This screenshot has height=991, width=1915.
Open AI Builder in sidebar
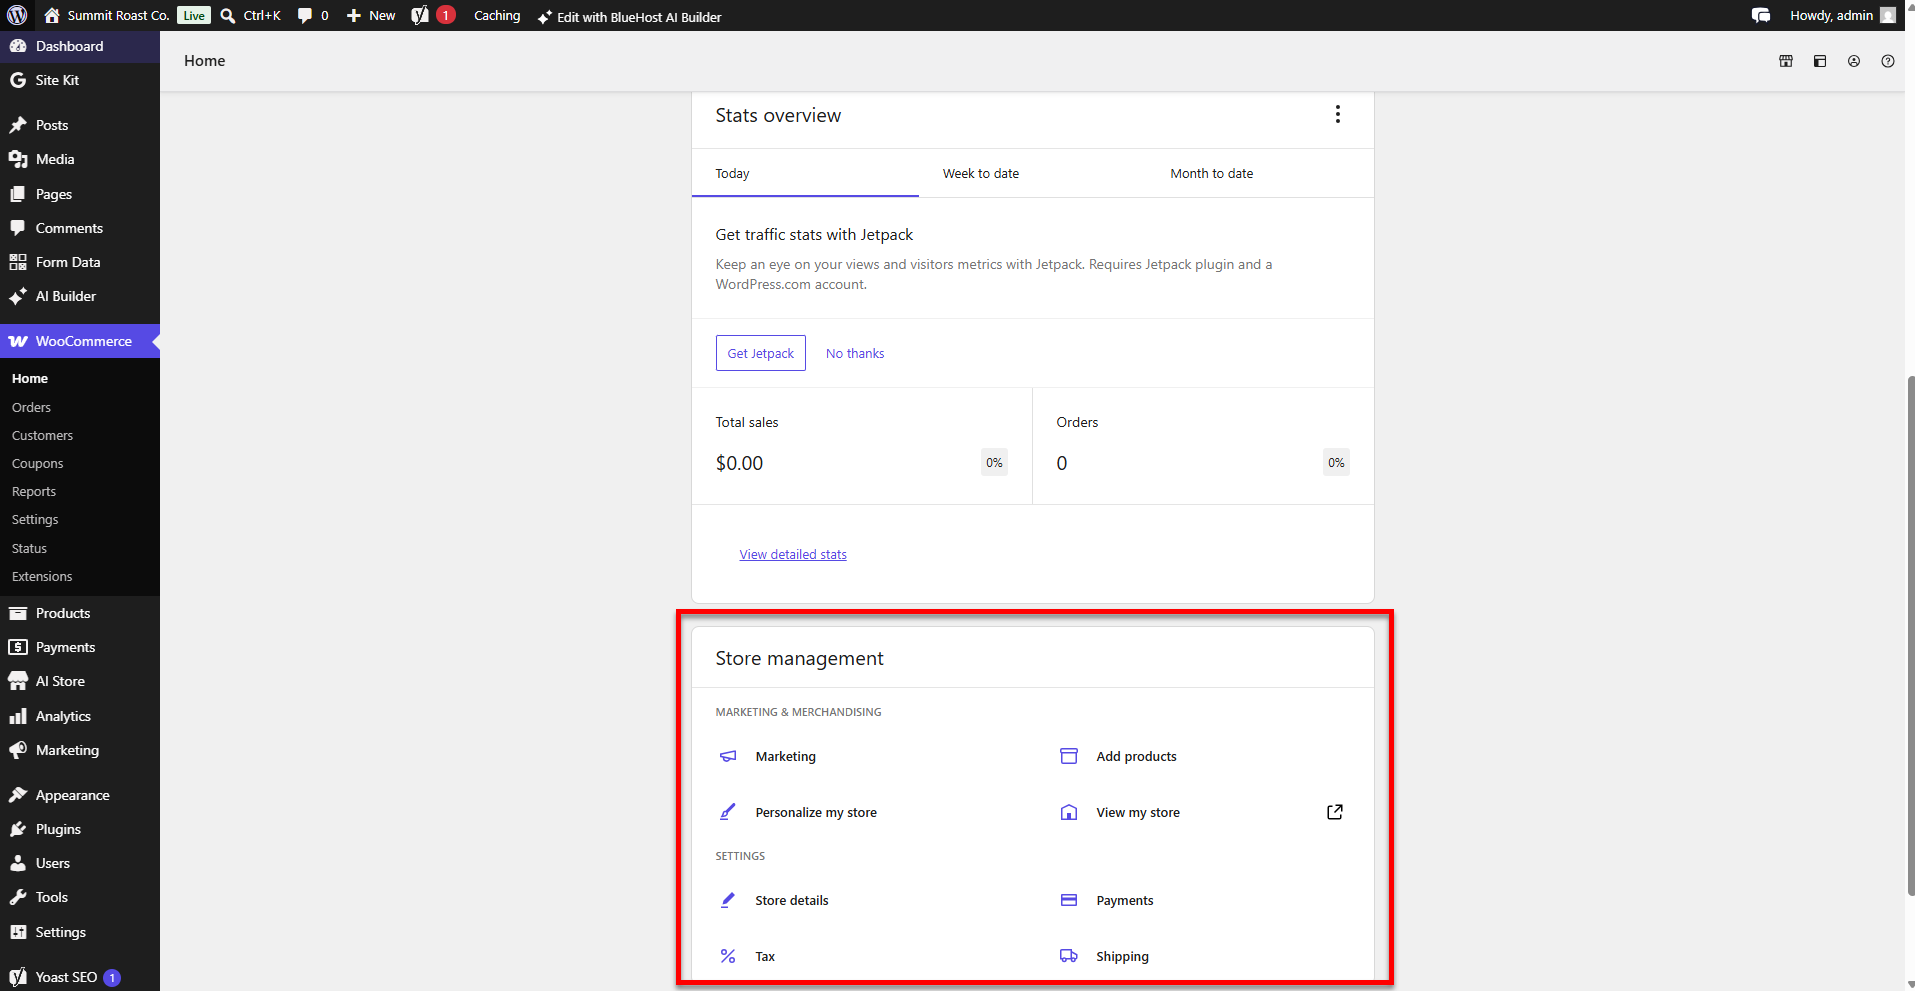pos(80,296)
